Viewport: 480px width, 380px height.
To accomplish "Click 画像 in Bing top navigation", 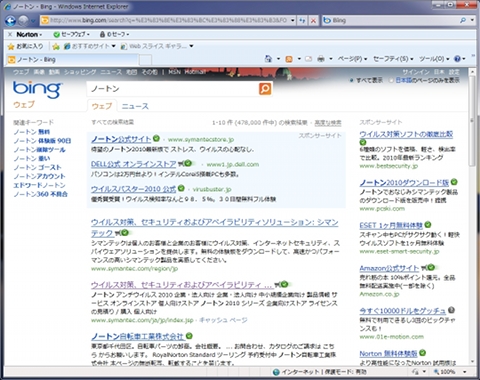I will click(39, 72).
